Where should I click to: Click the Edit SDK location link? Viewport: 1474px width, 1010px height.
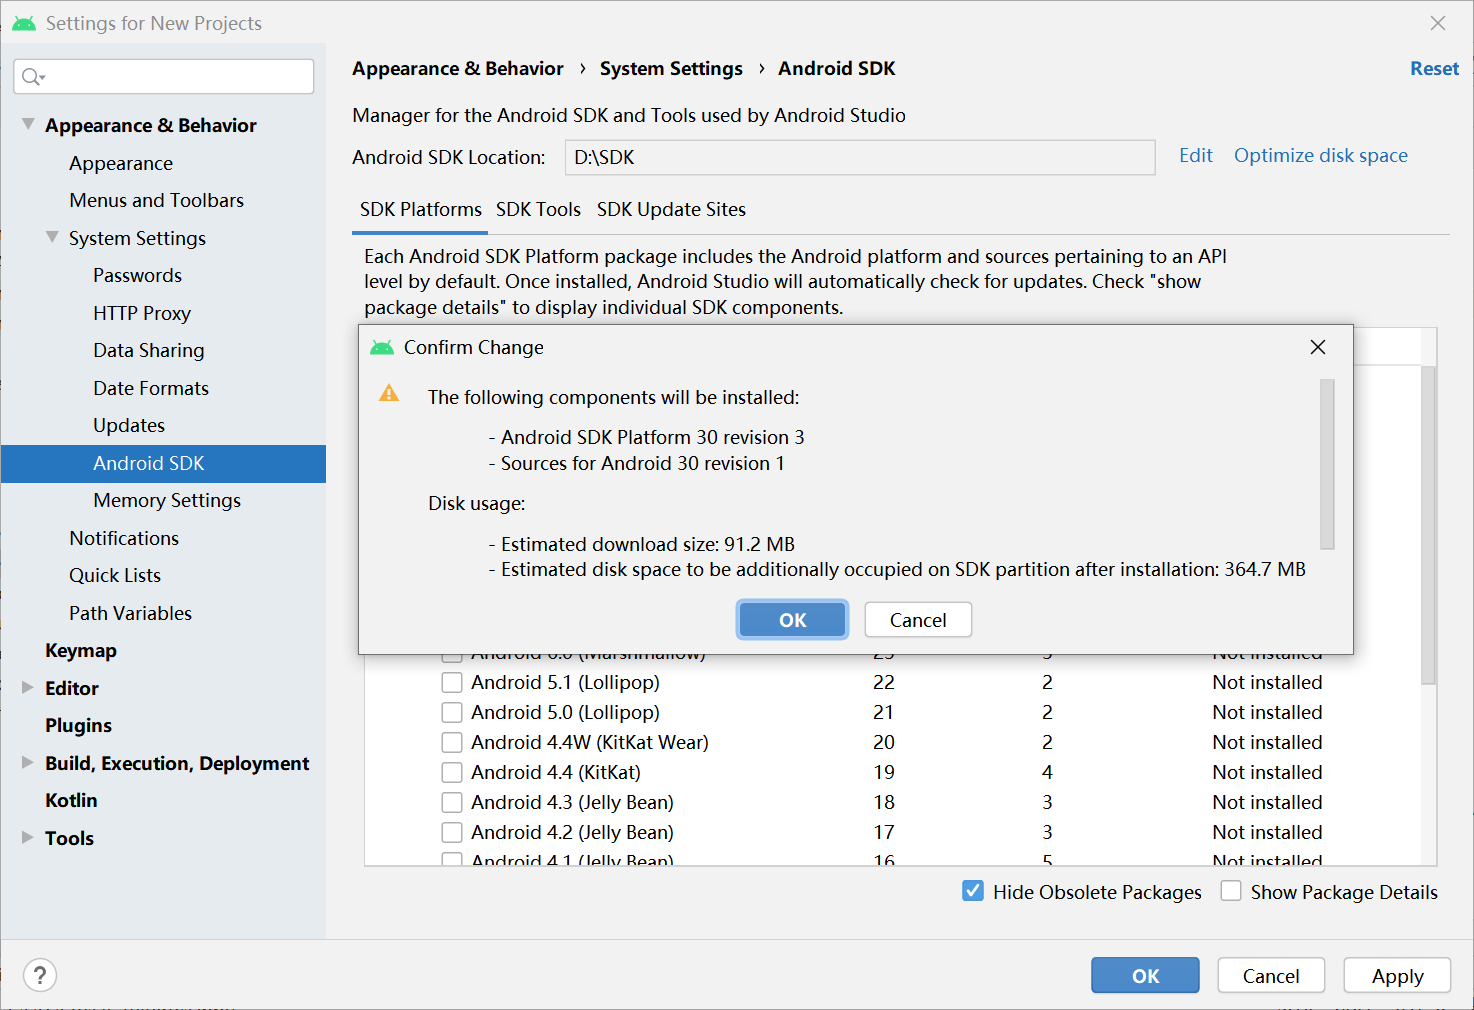click(1196, 156)
